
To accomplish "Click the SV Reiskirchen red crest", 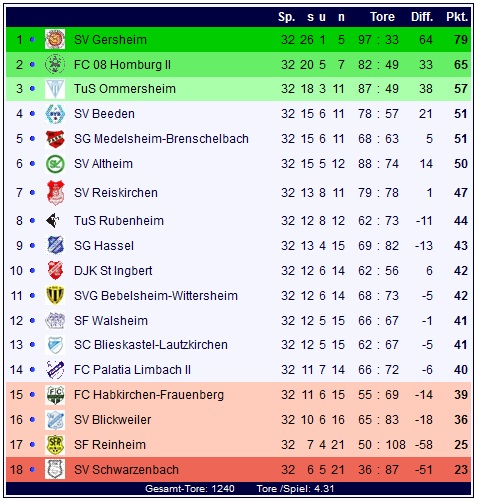I will pyautogui.click(x=55, y=193).
